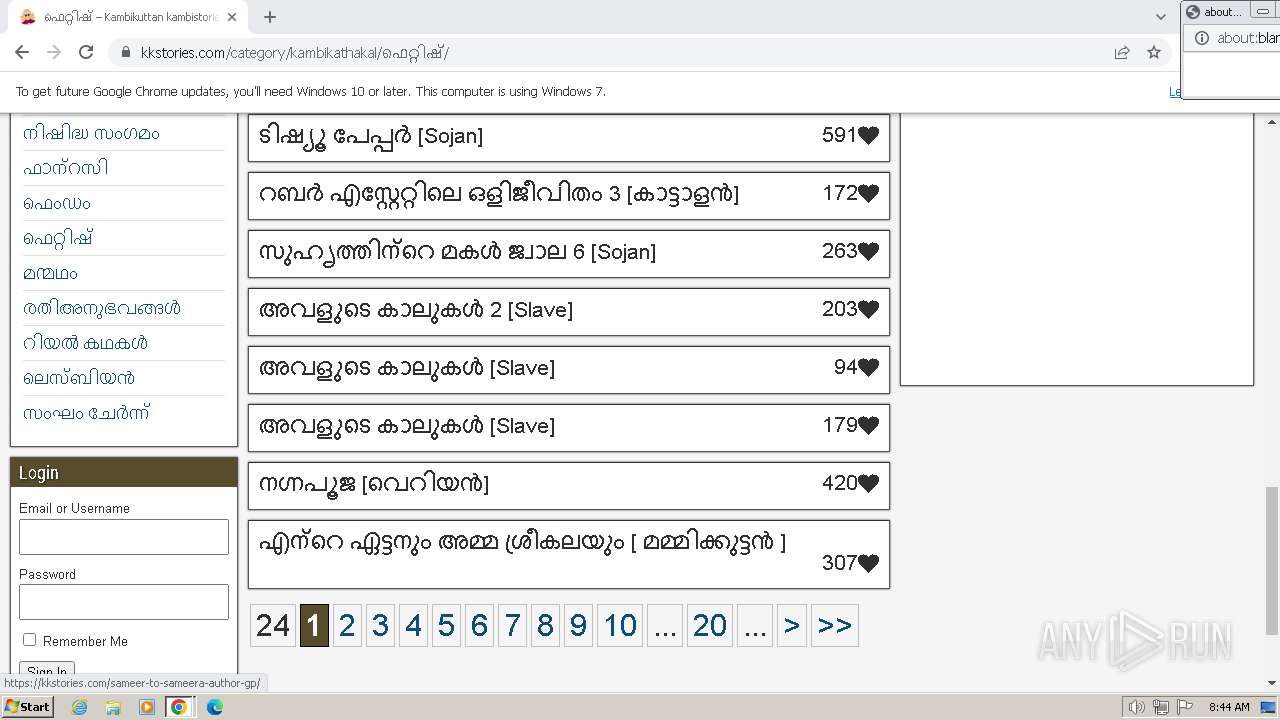This screenshot has width=1280, height=720.
Task: Click the browser back arrow
Action: click(x=22, y=52)
